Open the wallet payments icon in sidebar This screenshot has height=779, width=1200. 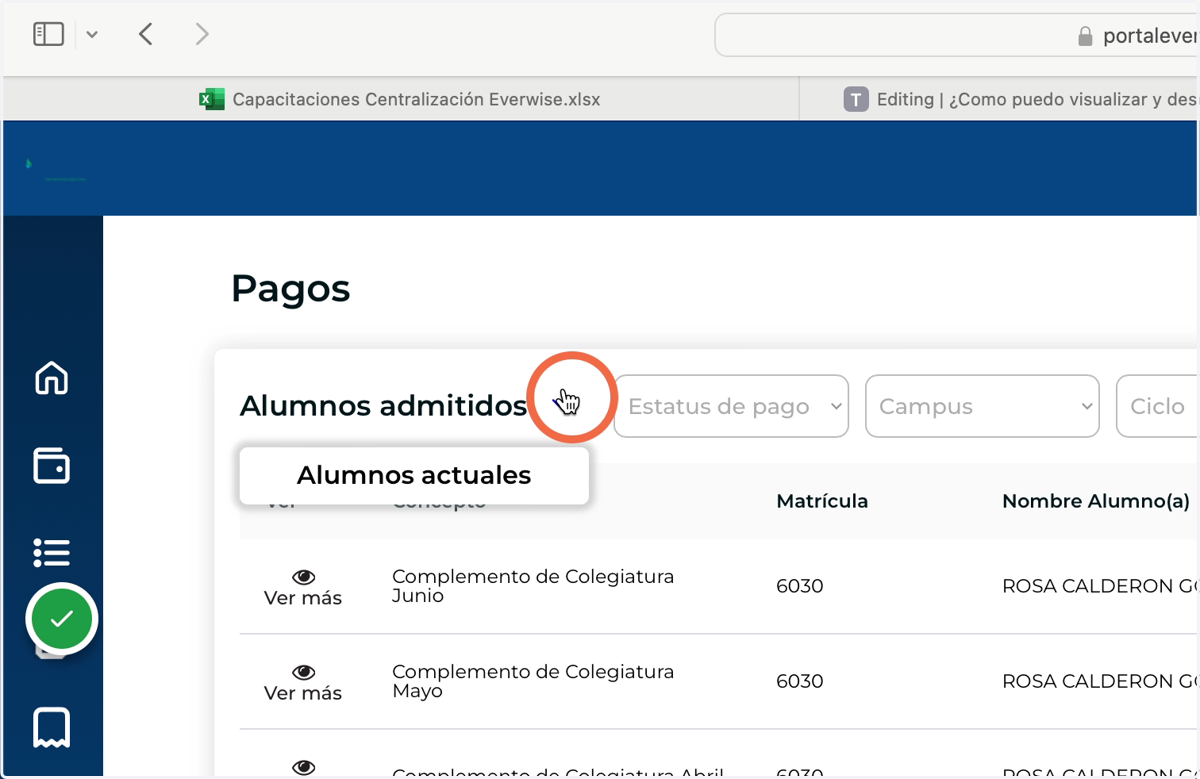click(52, 466)
